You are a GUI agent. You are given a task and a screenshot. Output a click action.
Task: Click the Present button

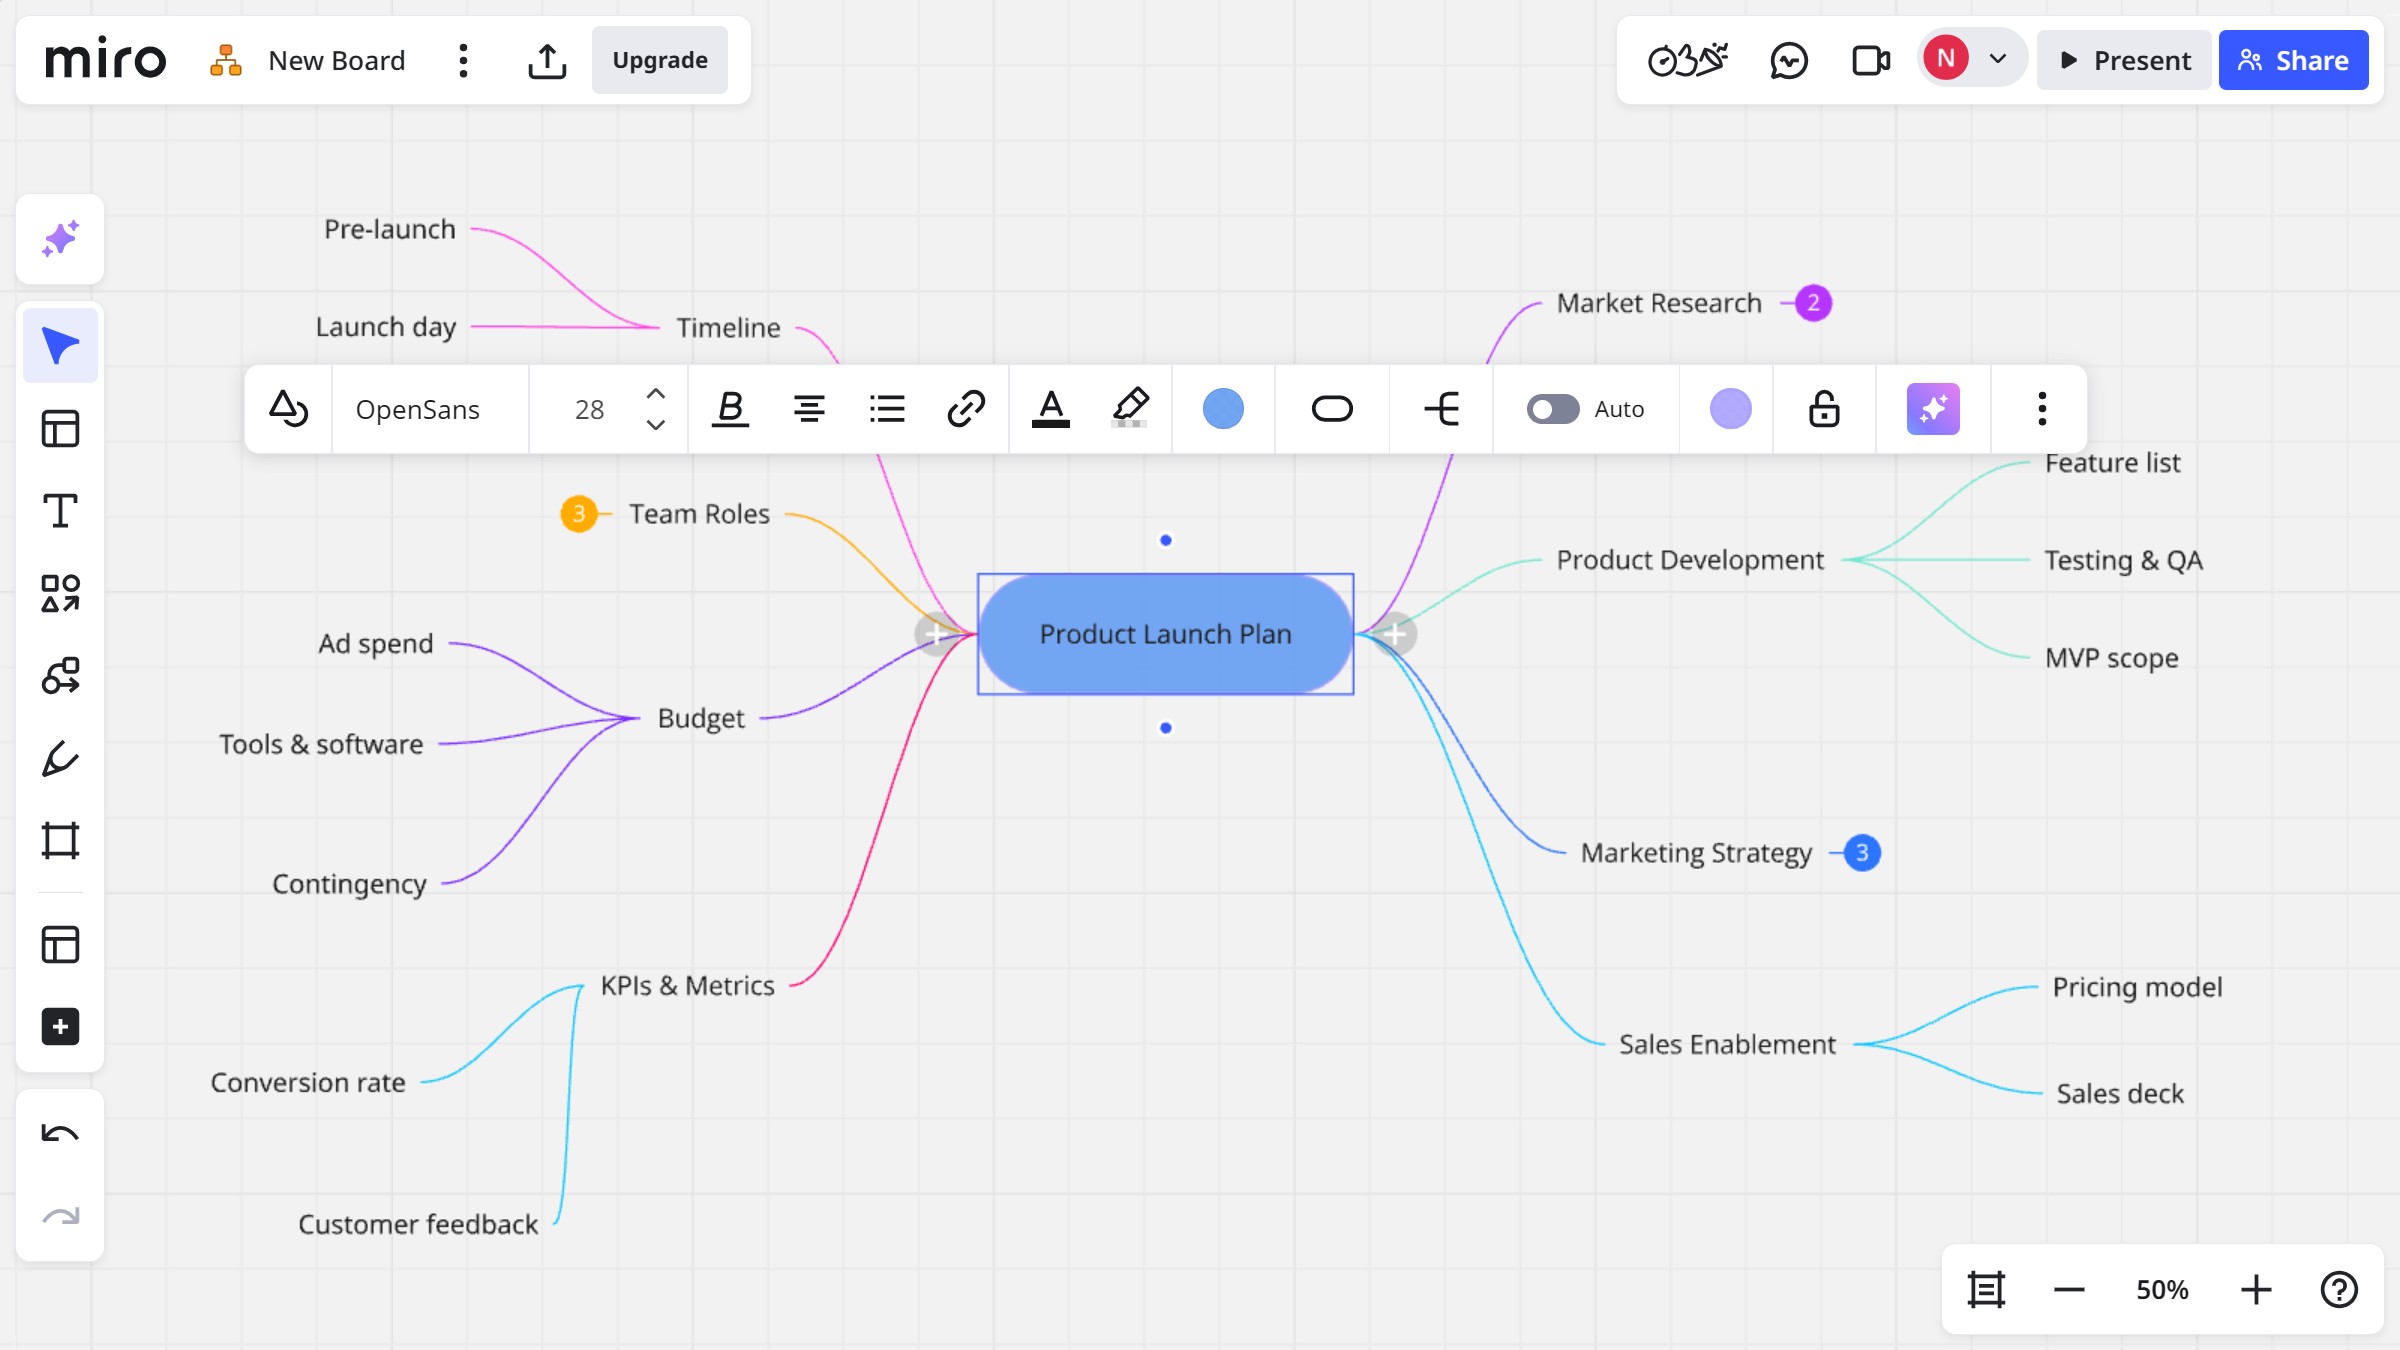2124,61
